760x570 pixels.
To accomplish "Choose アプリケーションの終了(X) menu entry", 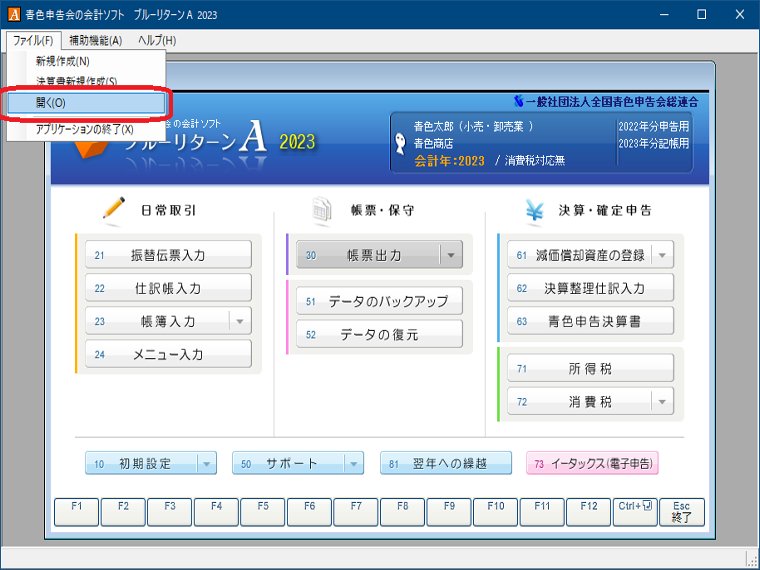I will pyautogui.click(x=87, y=129).
